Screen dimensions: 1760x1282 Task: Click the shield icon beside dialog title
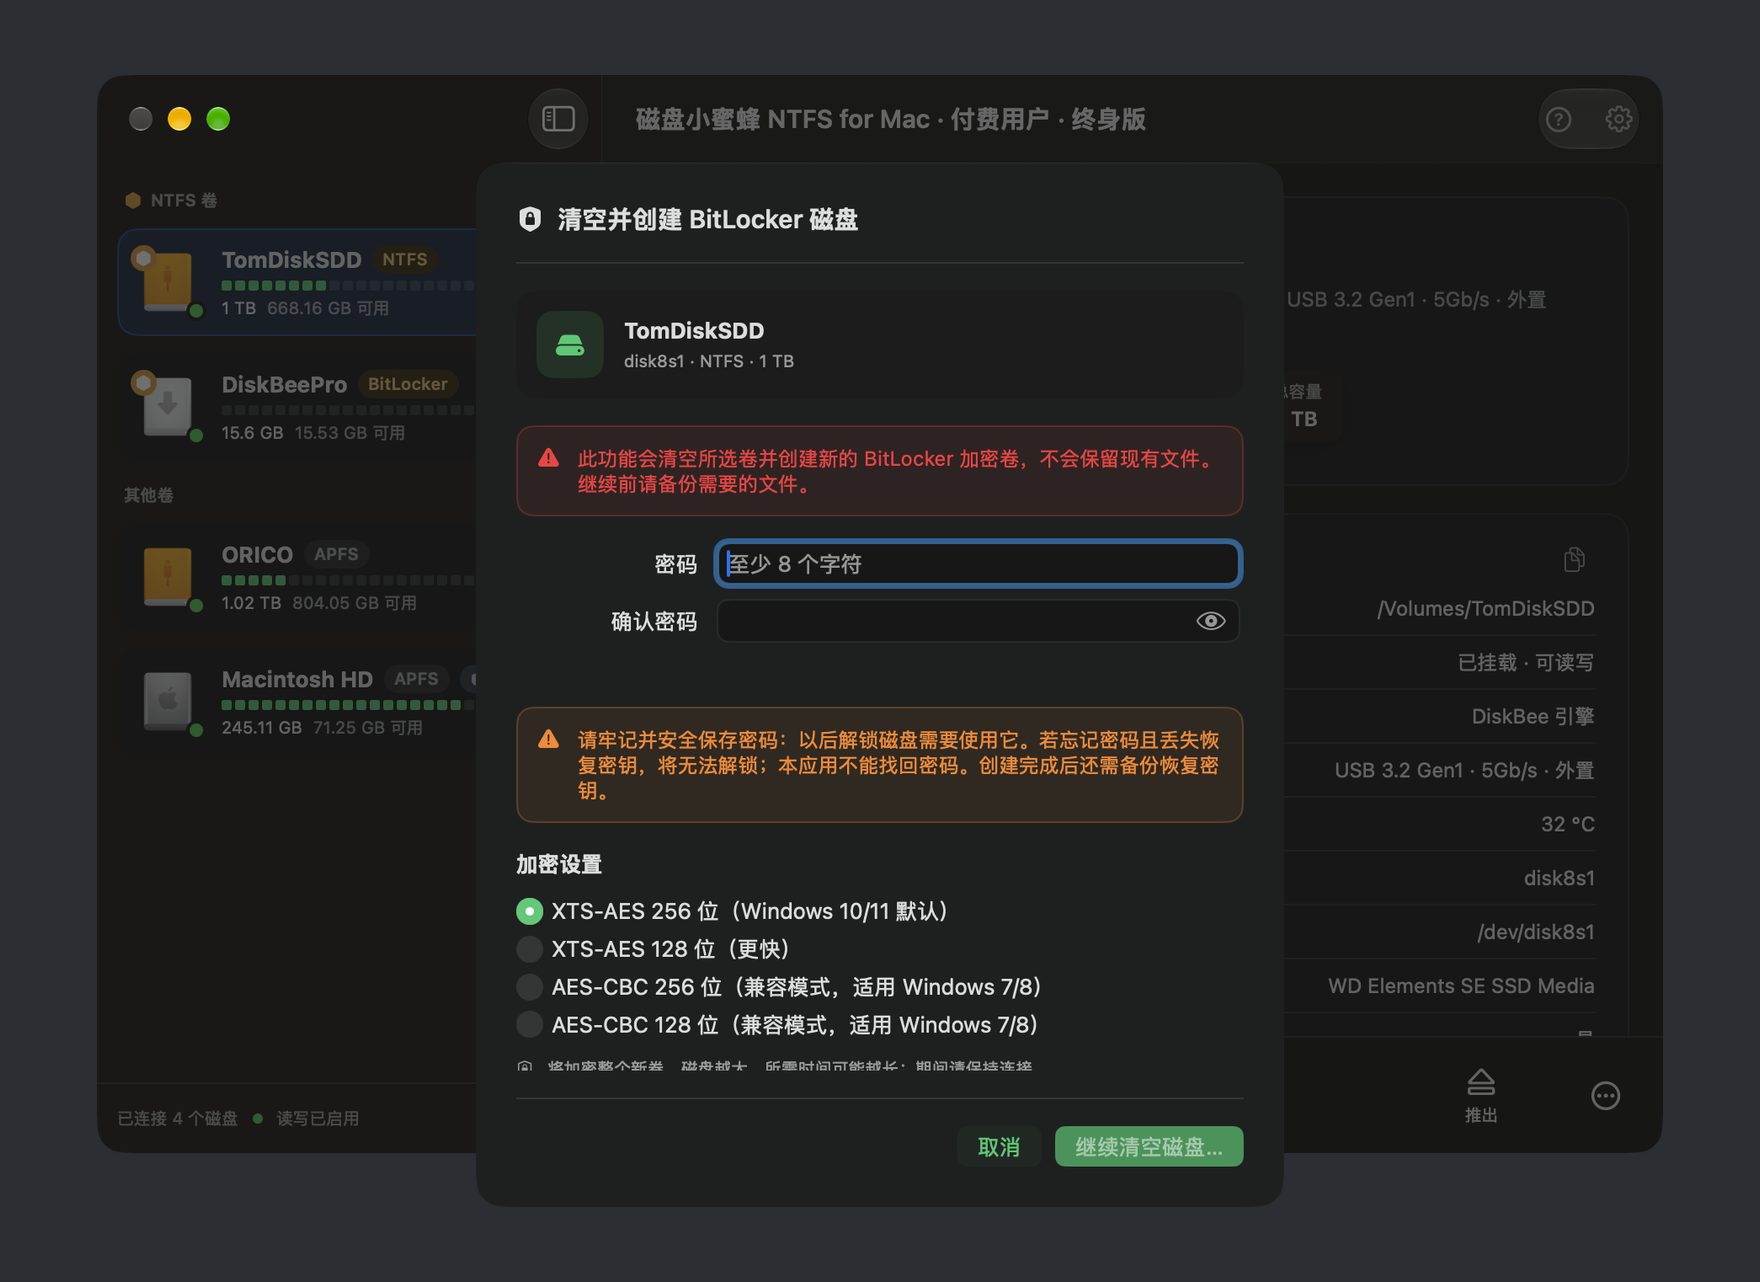(530, 219)
